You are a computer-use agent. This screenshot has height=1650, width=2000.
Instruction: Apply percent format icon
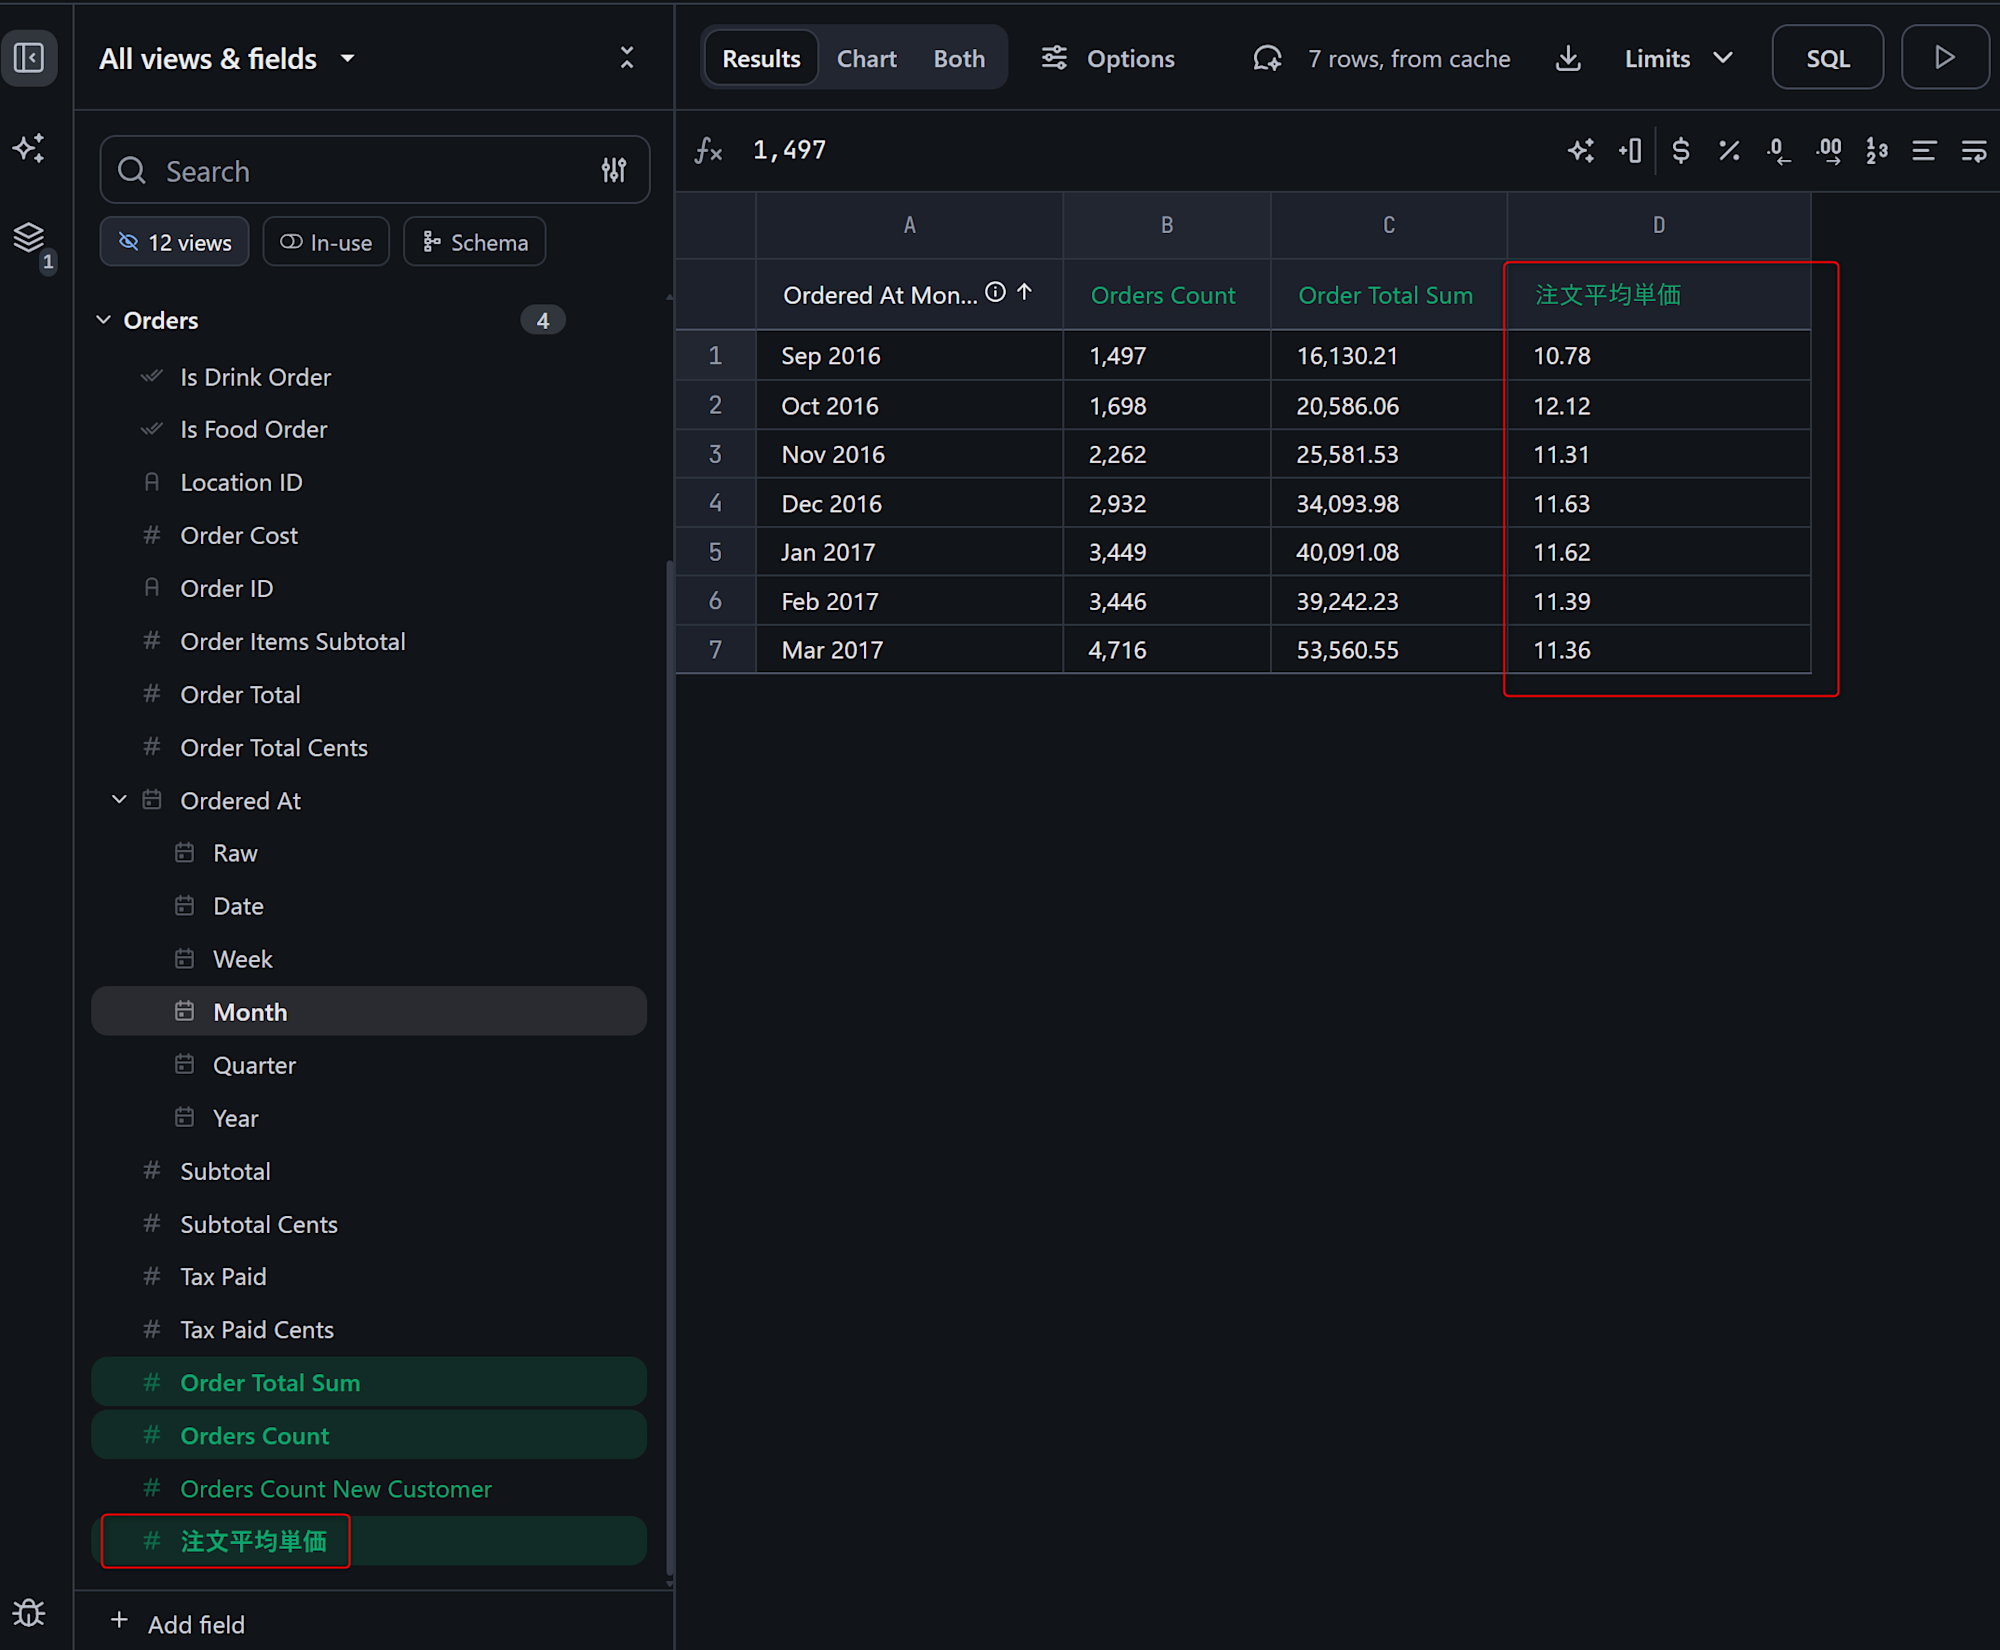1729,151
